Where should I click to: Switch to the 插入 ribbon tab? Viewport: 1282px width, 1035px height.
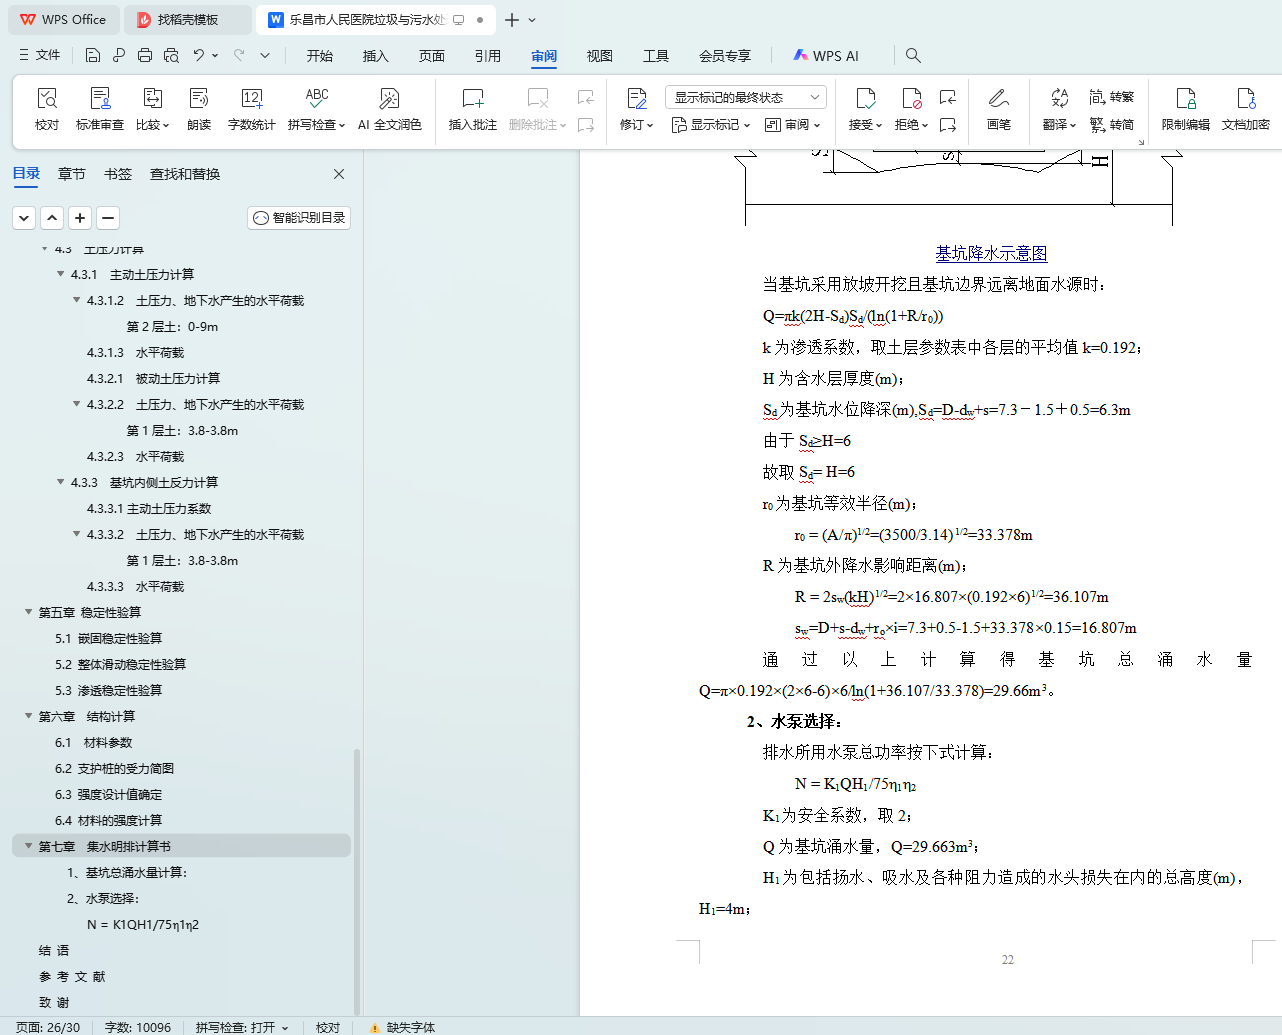coord(376,56)
